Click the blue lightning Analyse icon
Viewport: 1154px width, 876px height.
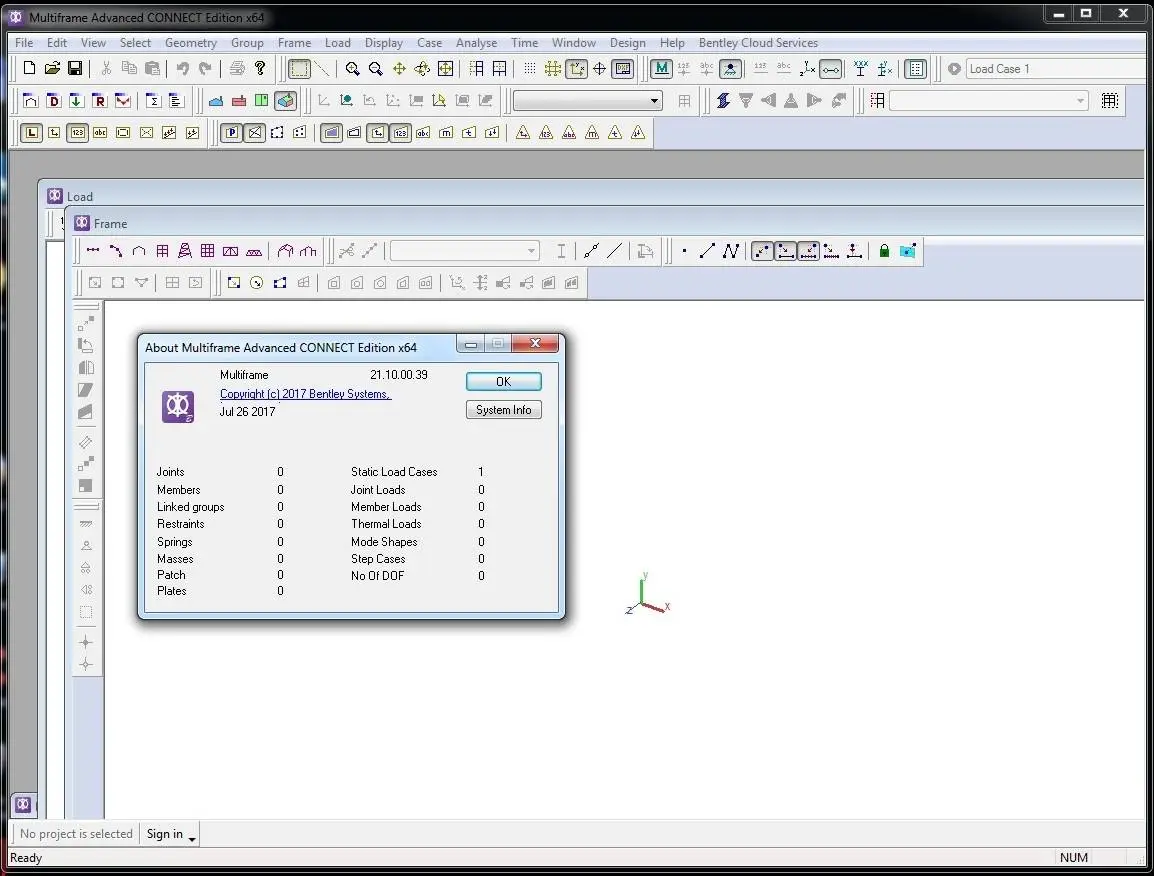click(x=723, y=100)
